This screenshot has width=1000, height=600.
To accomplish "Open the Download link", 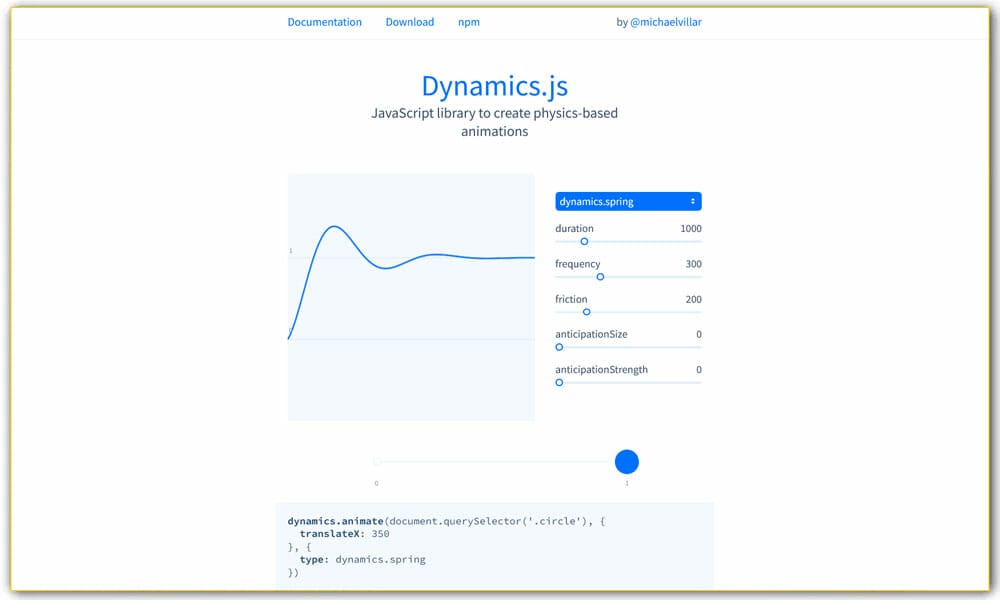I will click(409, 21).
